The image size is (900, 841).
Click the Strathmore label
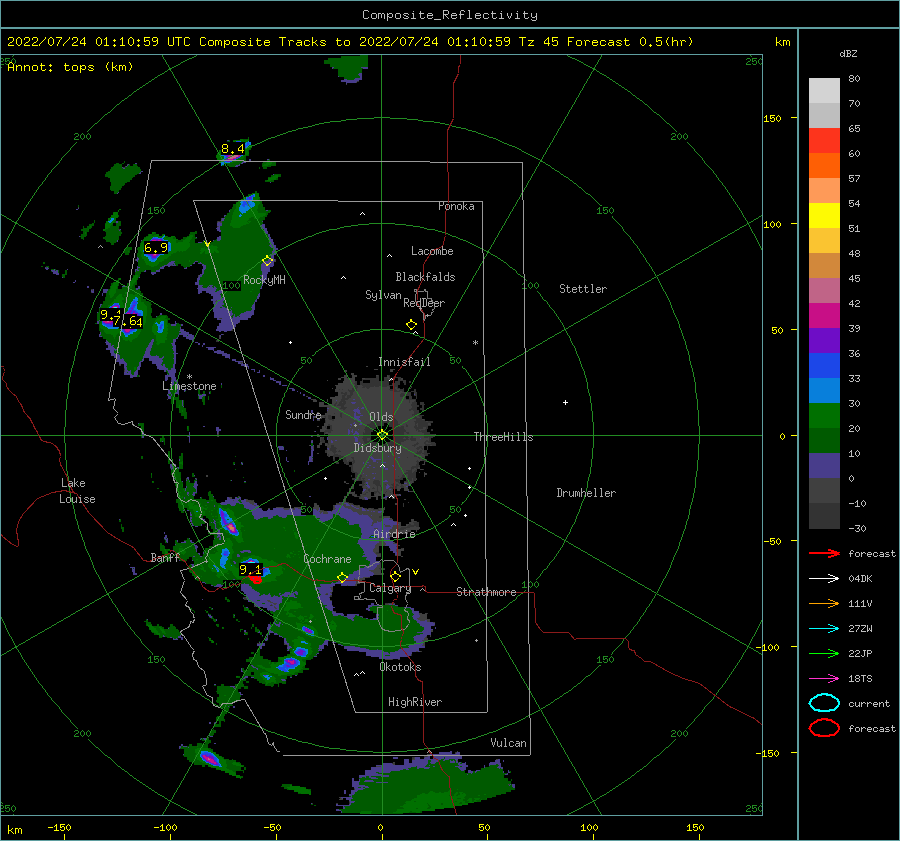coord(486,592)
